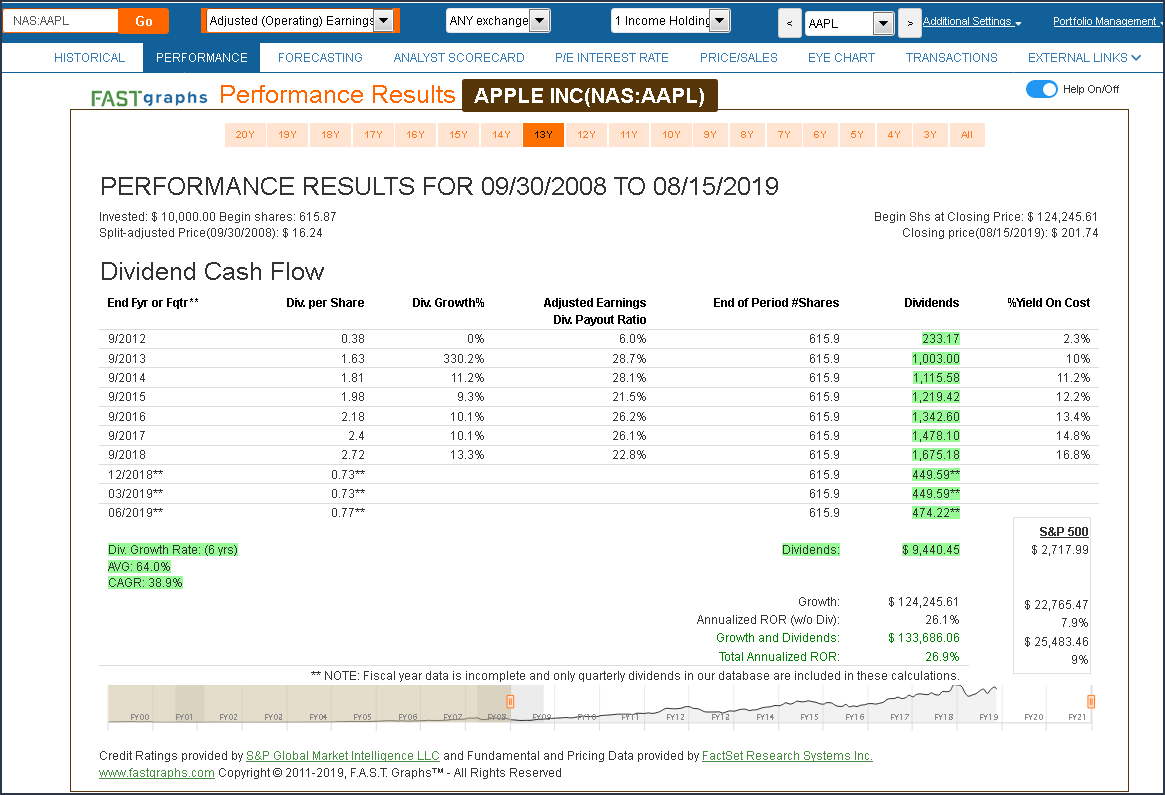Click the 9/2018 dividends value 1,675.18
The width and height of the screenshot is (1165, 795).
(935, 455)
